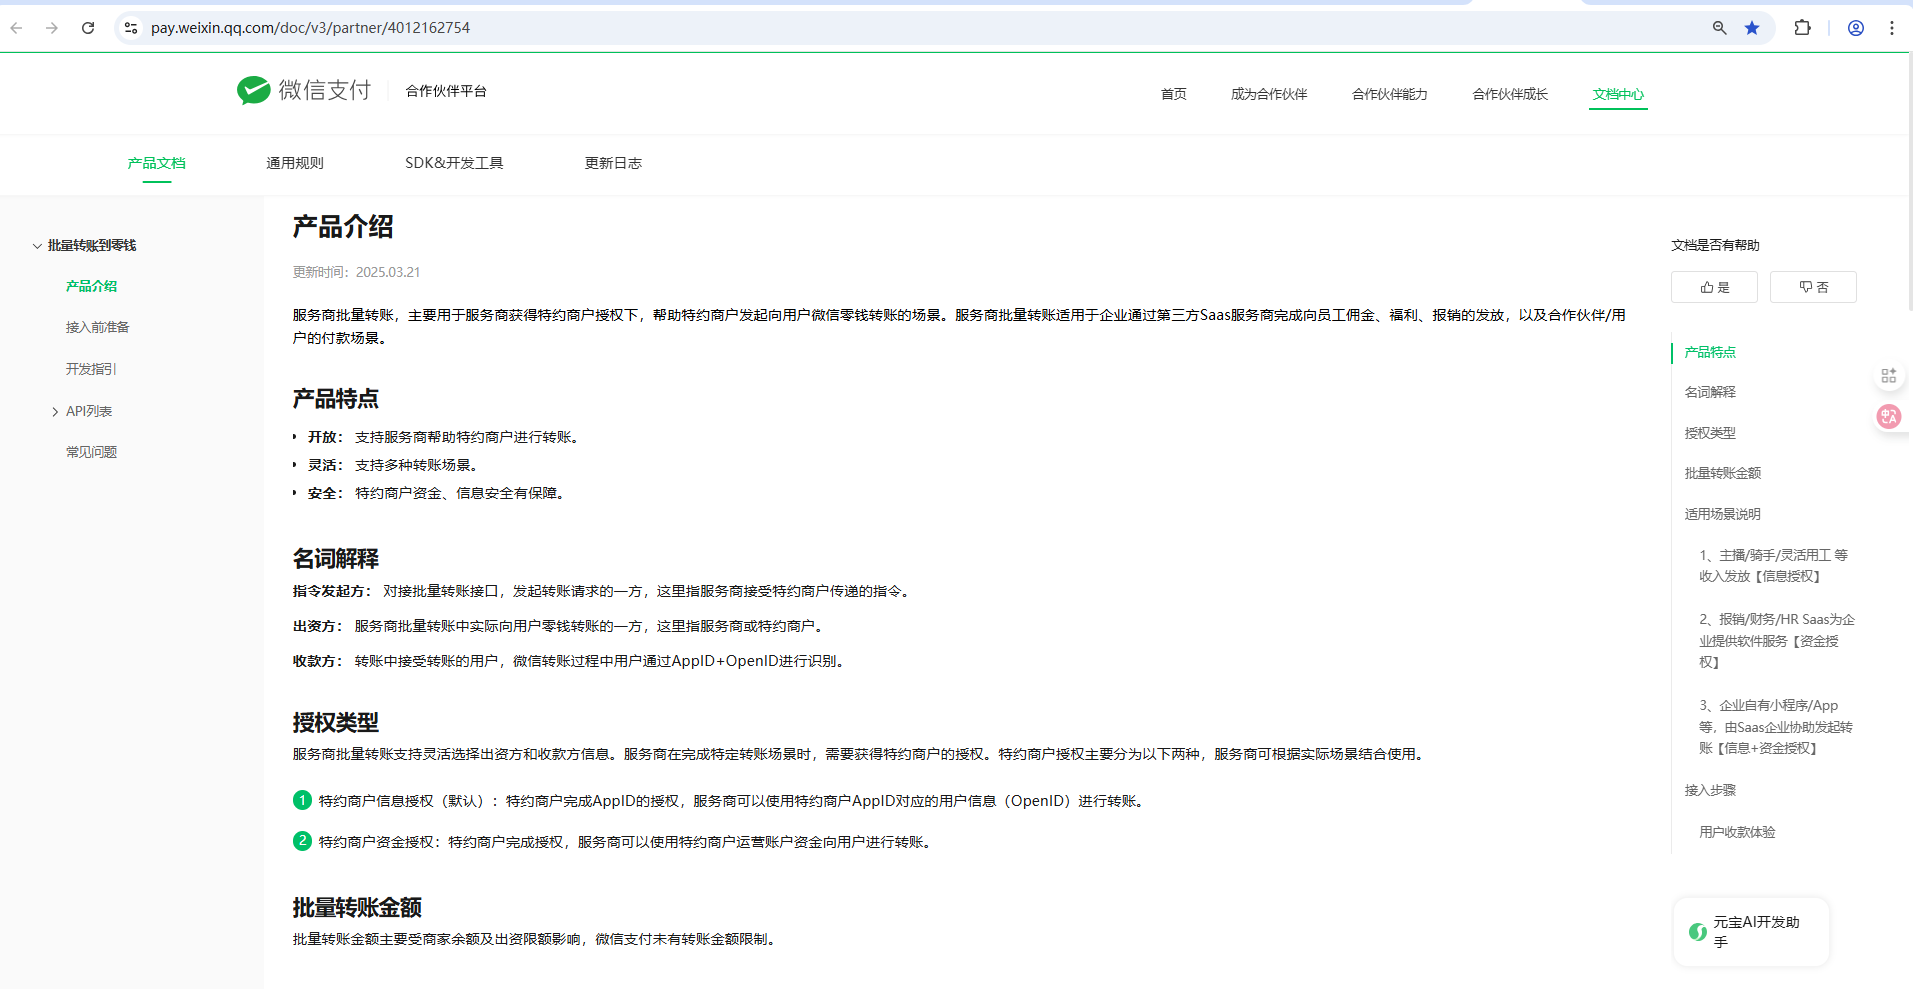The height and width of the screenshot is (989, 1913).
Task: Jump to 接入步骤 in the page outline
Action: click(x=1710, y=790)
